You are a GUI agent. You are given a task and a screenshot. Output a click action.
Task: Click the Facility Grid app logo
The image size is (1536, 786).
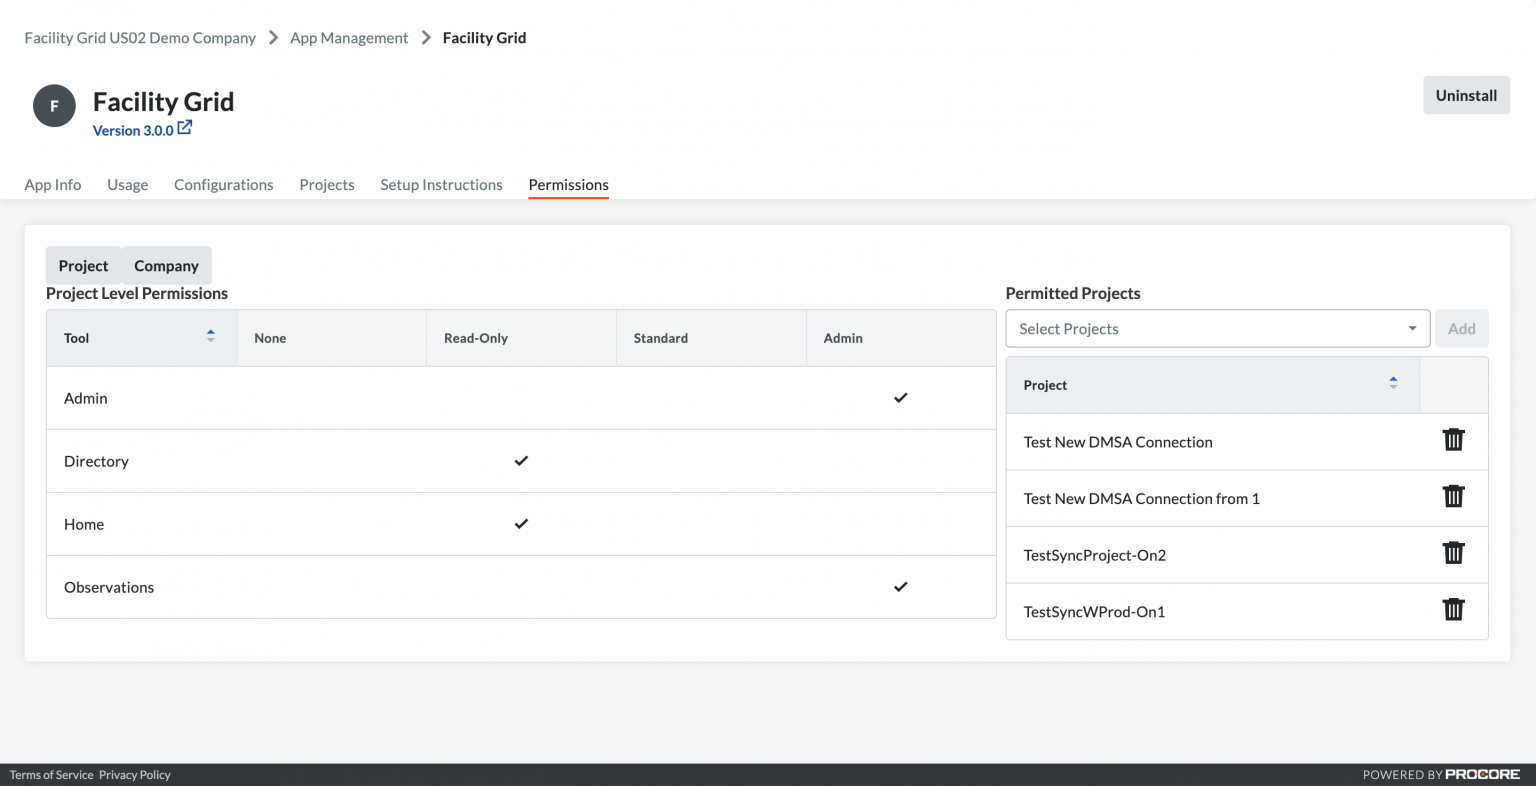coord(54,105)
